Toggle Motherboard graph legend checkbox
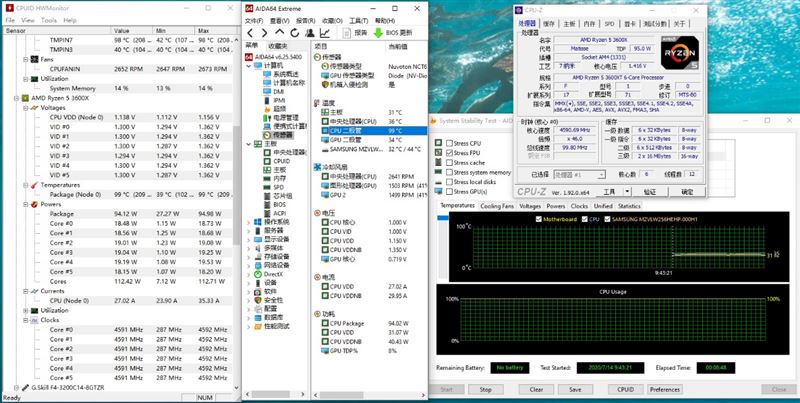This screenshot has width=800, height=403. (x=539, y=219)
